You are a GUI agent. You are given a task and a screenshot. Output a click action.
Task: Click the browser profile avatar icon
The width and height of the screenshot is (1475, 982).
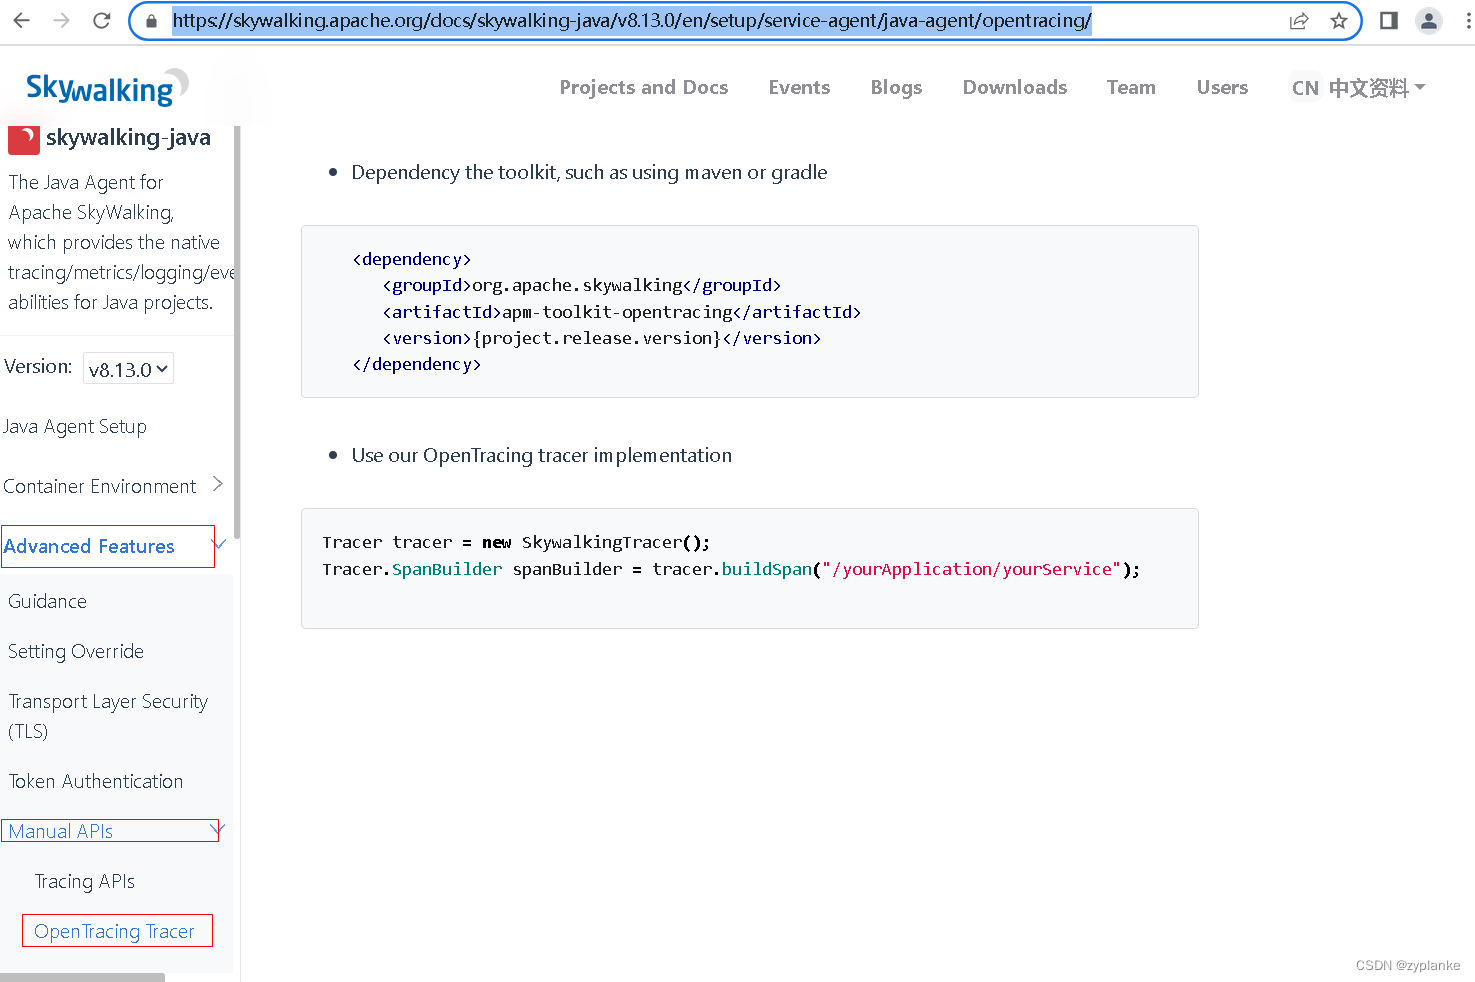coord(1429,20)
